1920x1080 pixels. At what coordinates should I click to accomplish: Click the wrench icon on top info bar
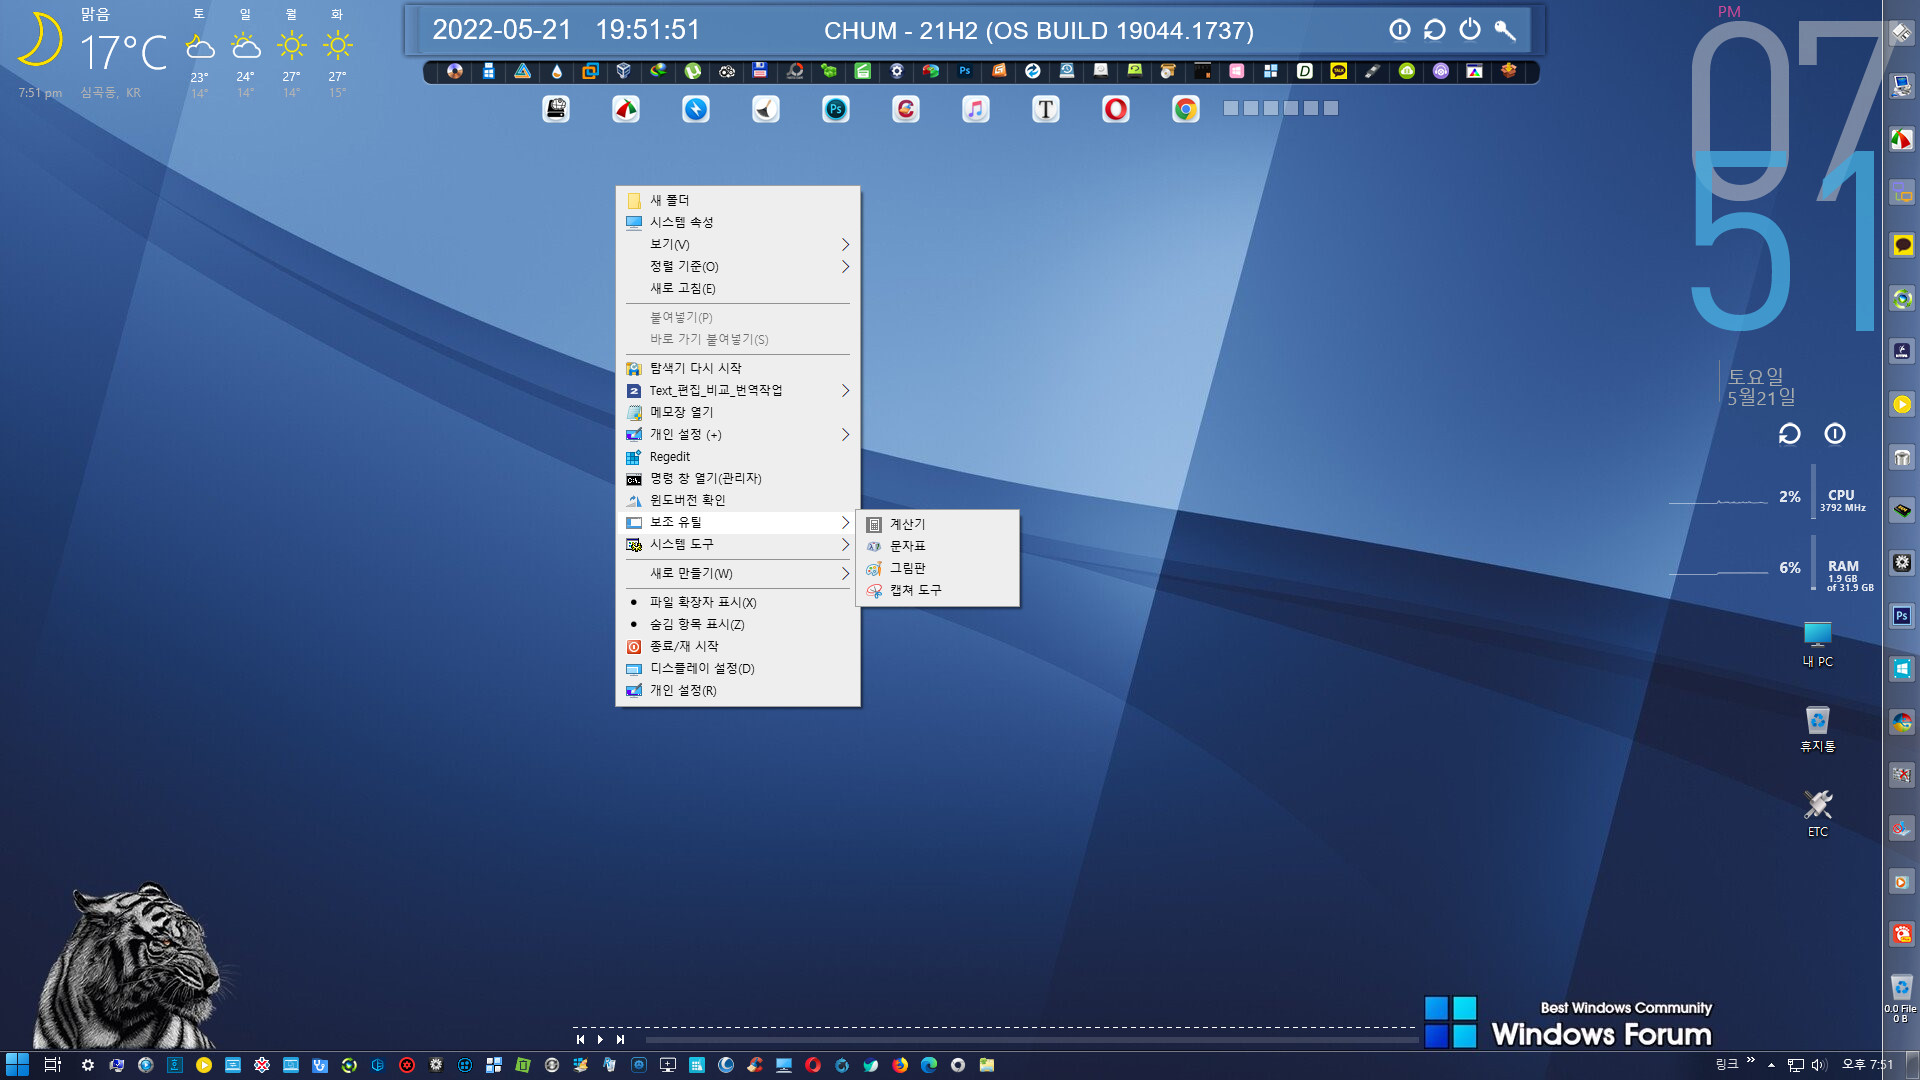1505,30
